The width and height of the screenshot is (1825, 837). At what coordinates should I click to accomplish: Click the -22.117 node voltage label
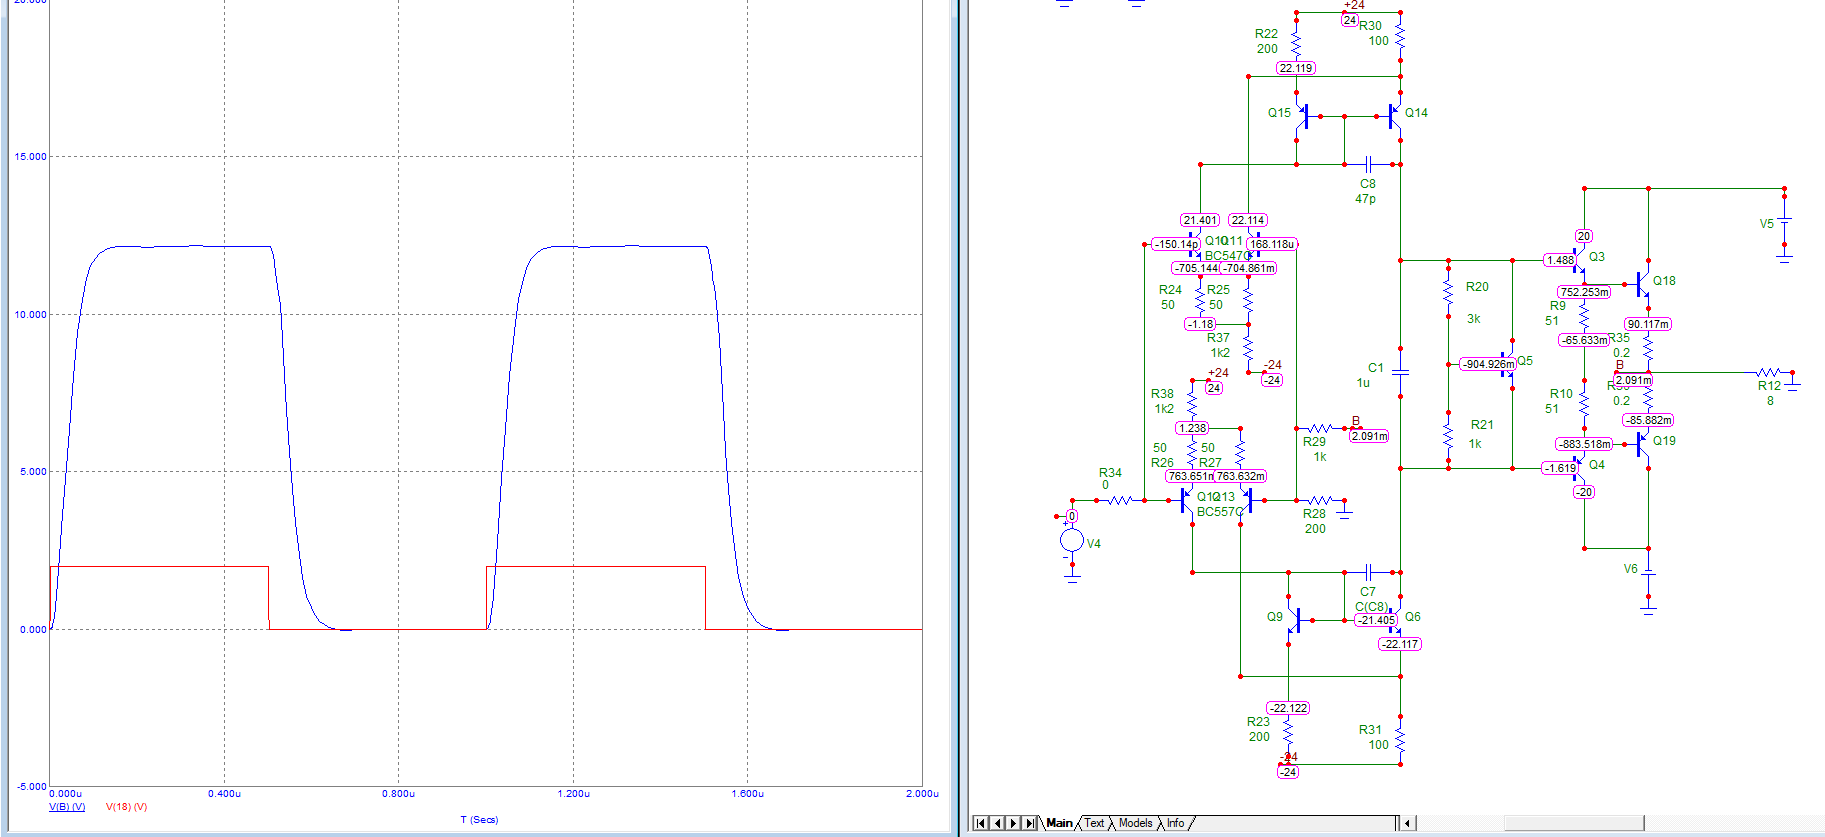point(1399,644)
